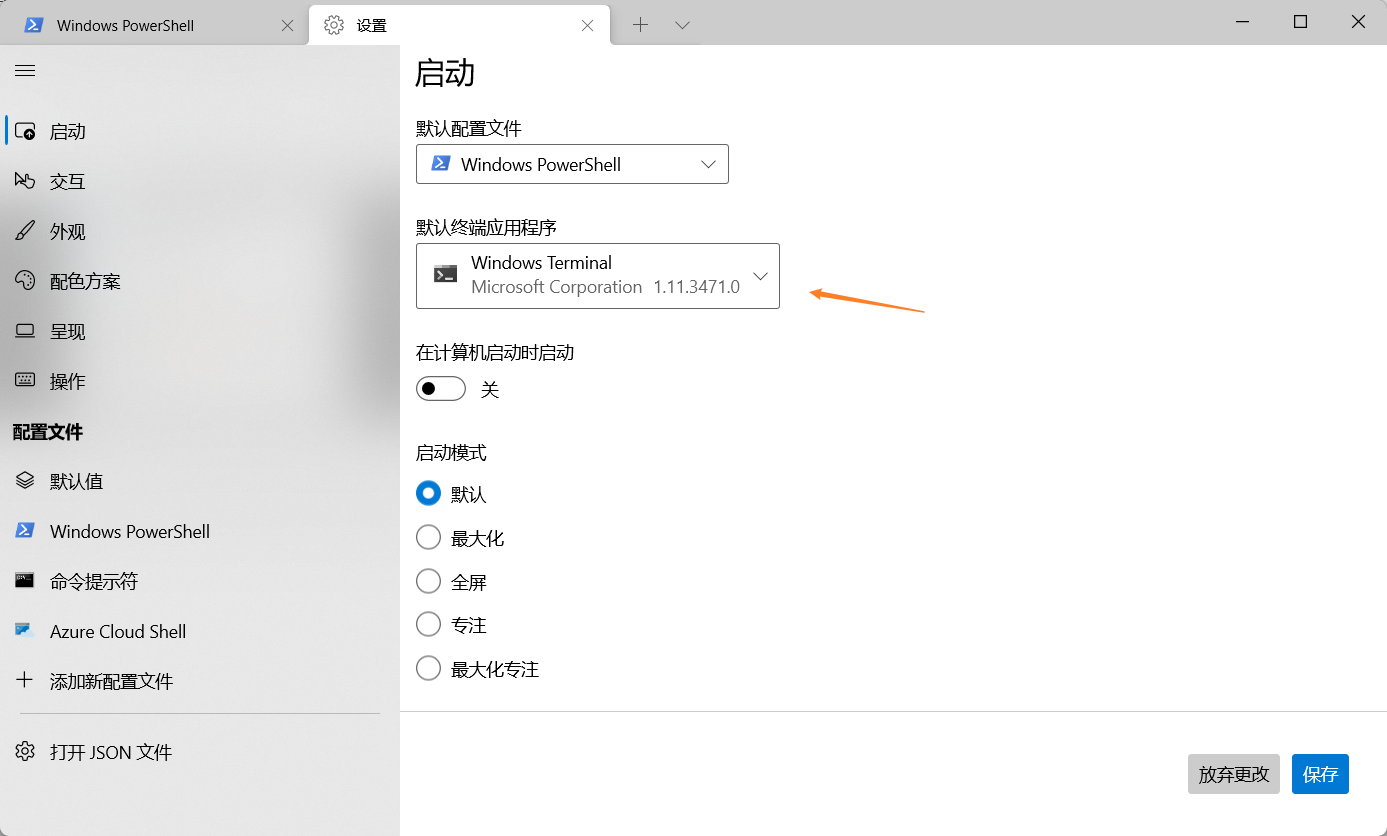1387x836 pixels.
Task: Click the 默认值 layers icon
Action: click(x=26, y=481)
